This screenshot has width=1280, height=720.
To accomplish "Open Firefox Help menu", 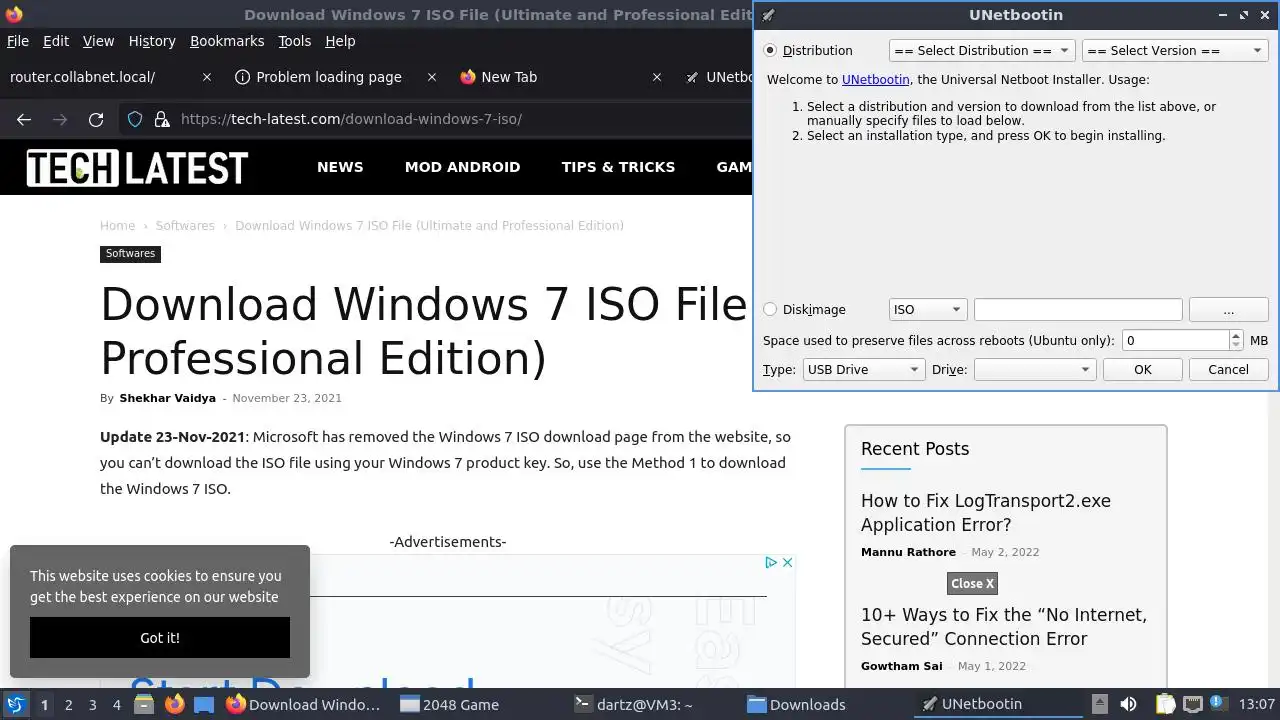I will point(340,41).
